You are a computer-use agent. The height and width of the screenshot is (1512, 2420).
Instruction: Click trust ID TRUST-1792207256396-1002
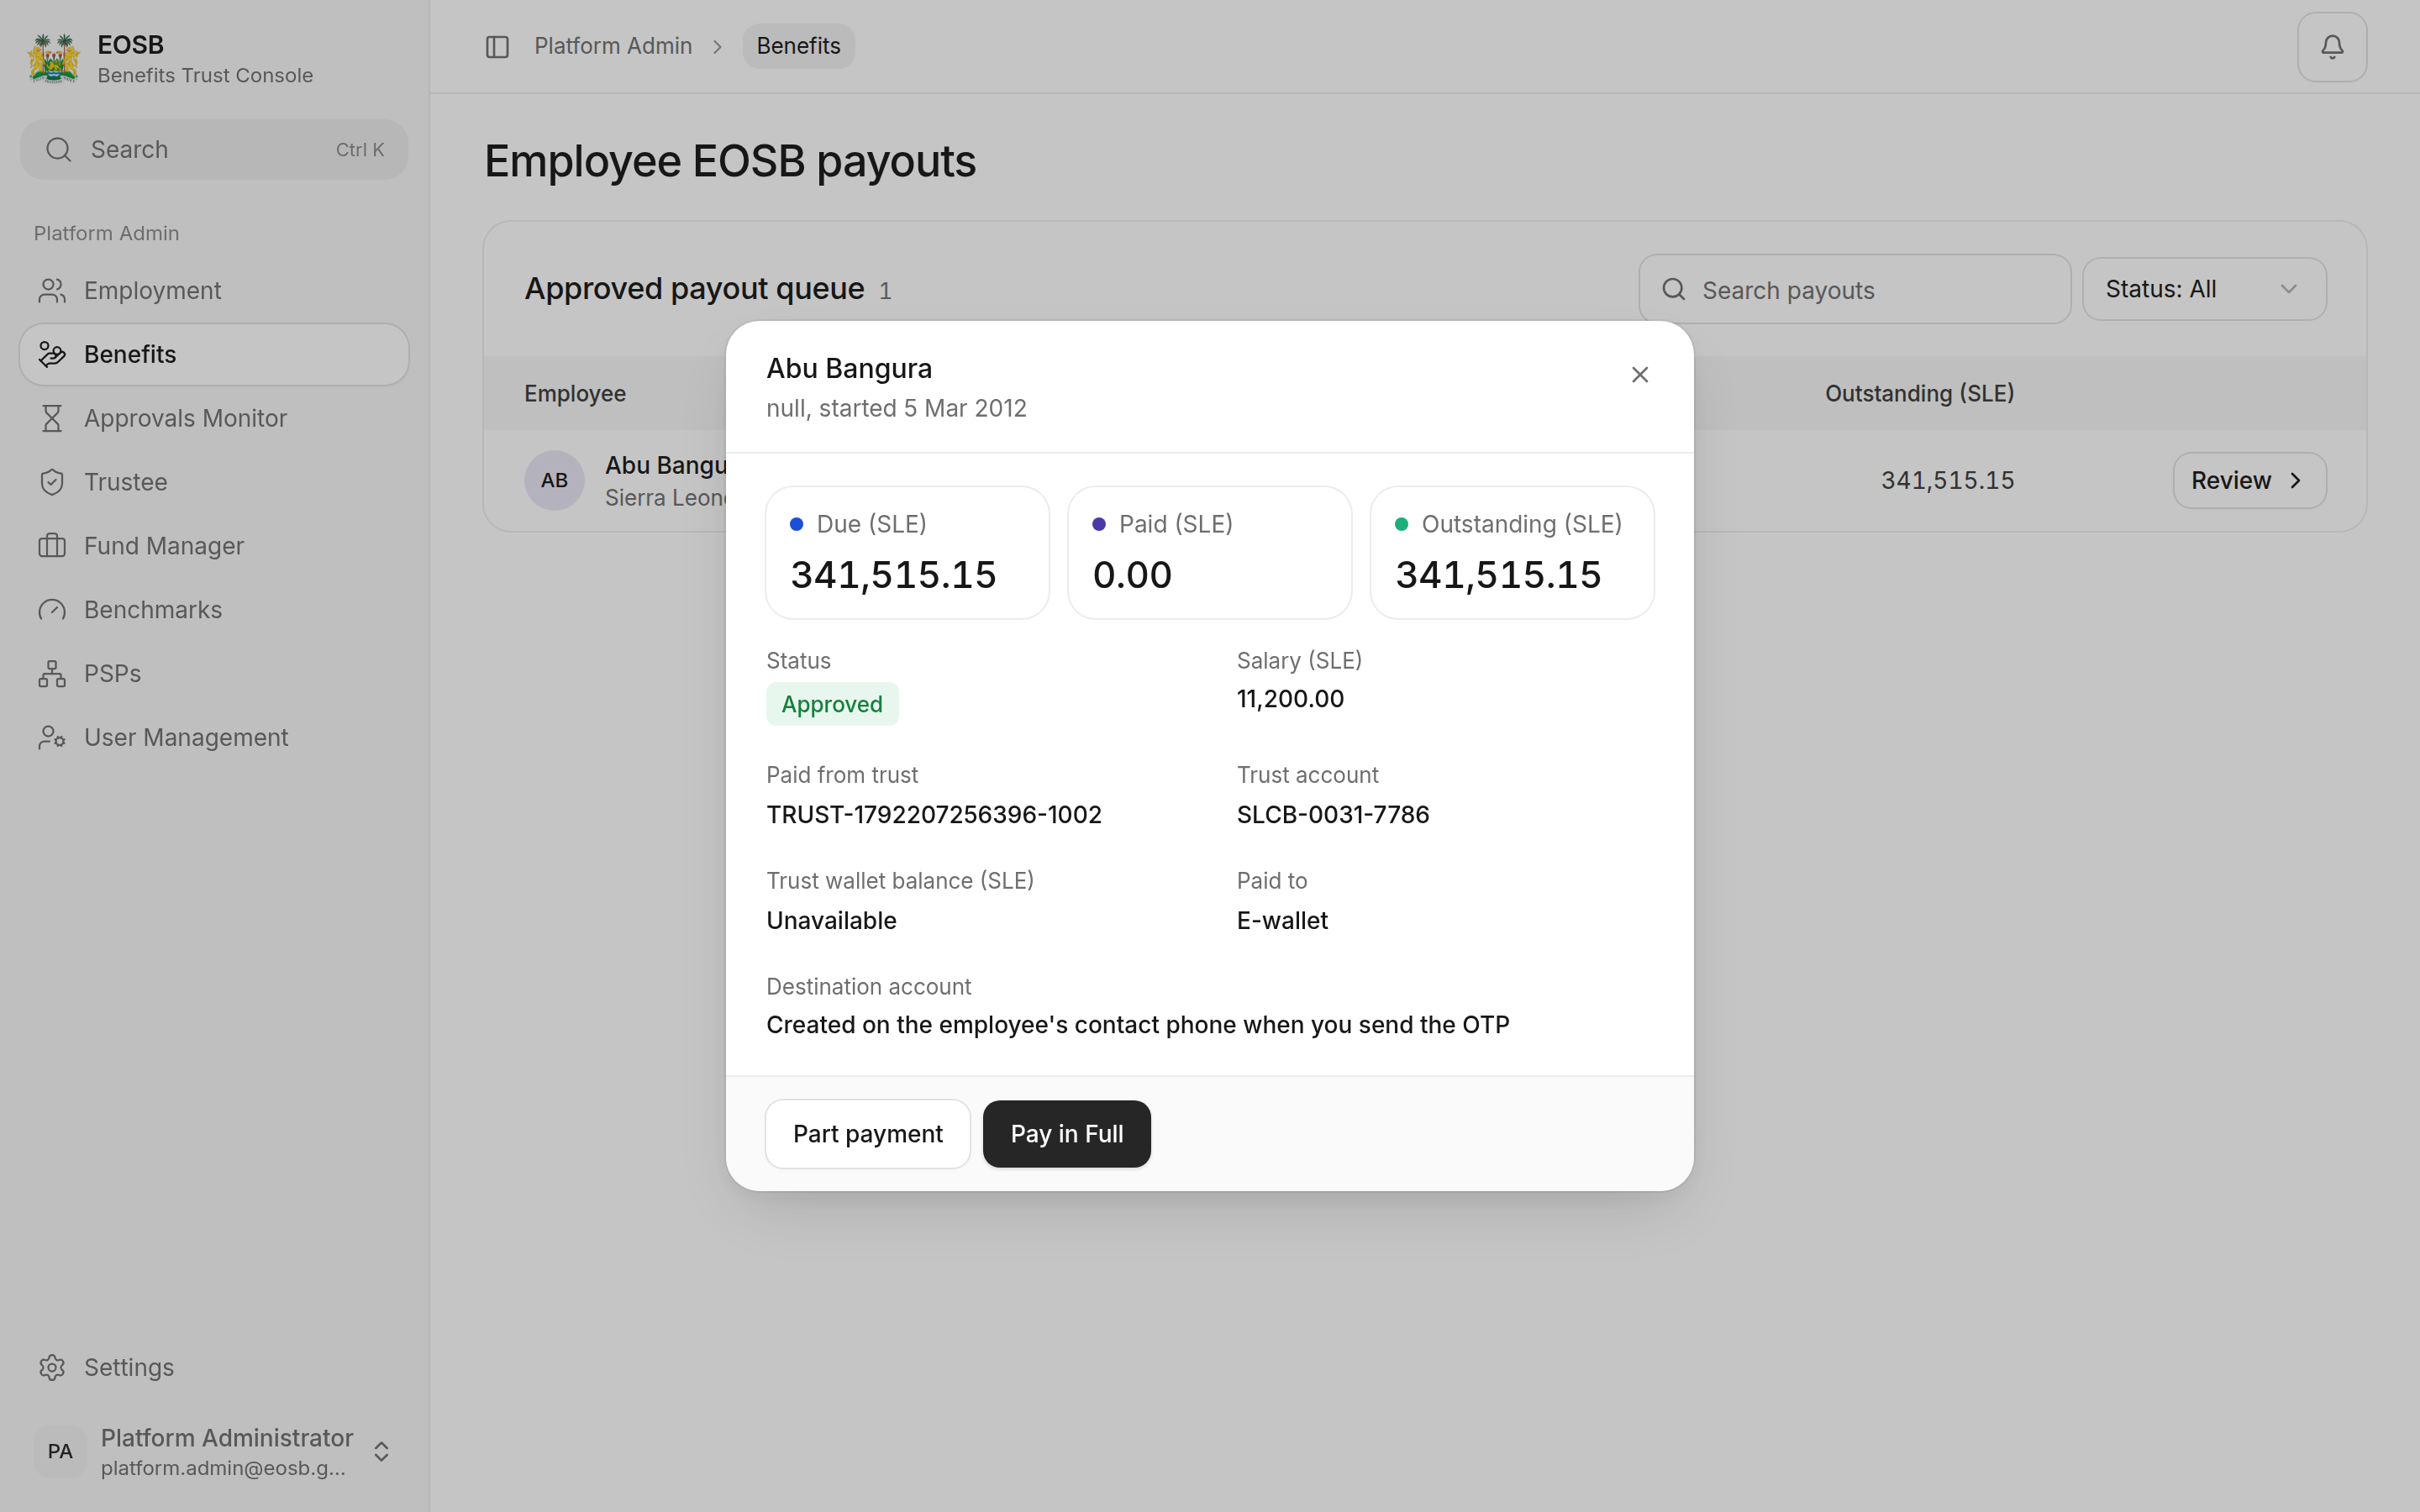pyautogui.click(x=934, y=815)
